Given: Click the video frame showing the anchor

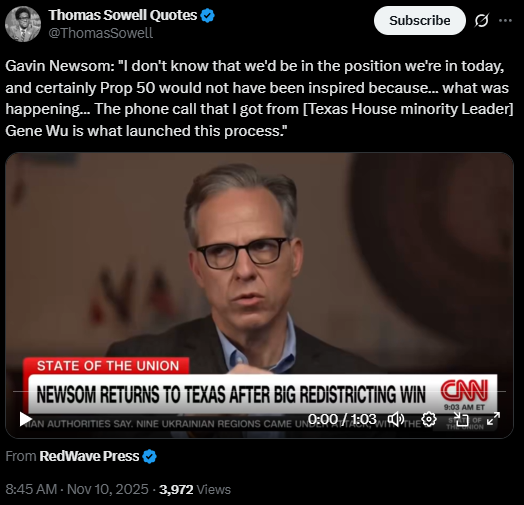Looking at the screenshot, I should coord(259,267).
